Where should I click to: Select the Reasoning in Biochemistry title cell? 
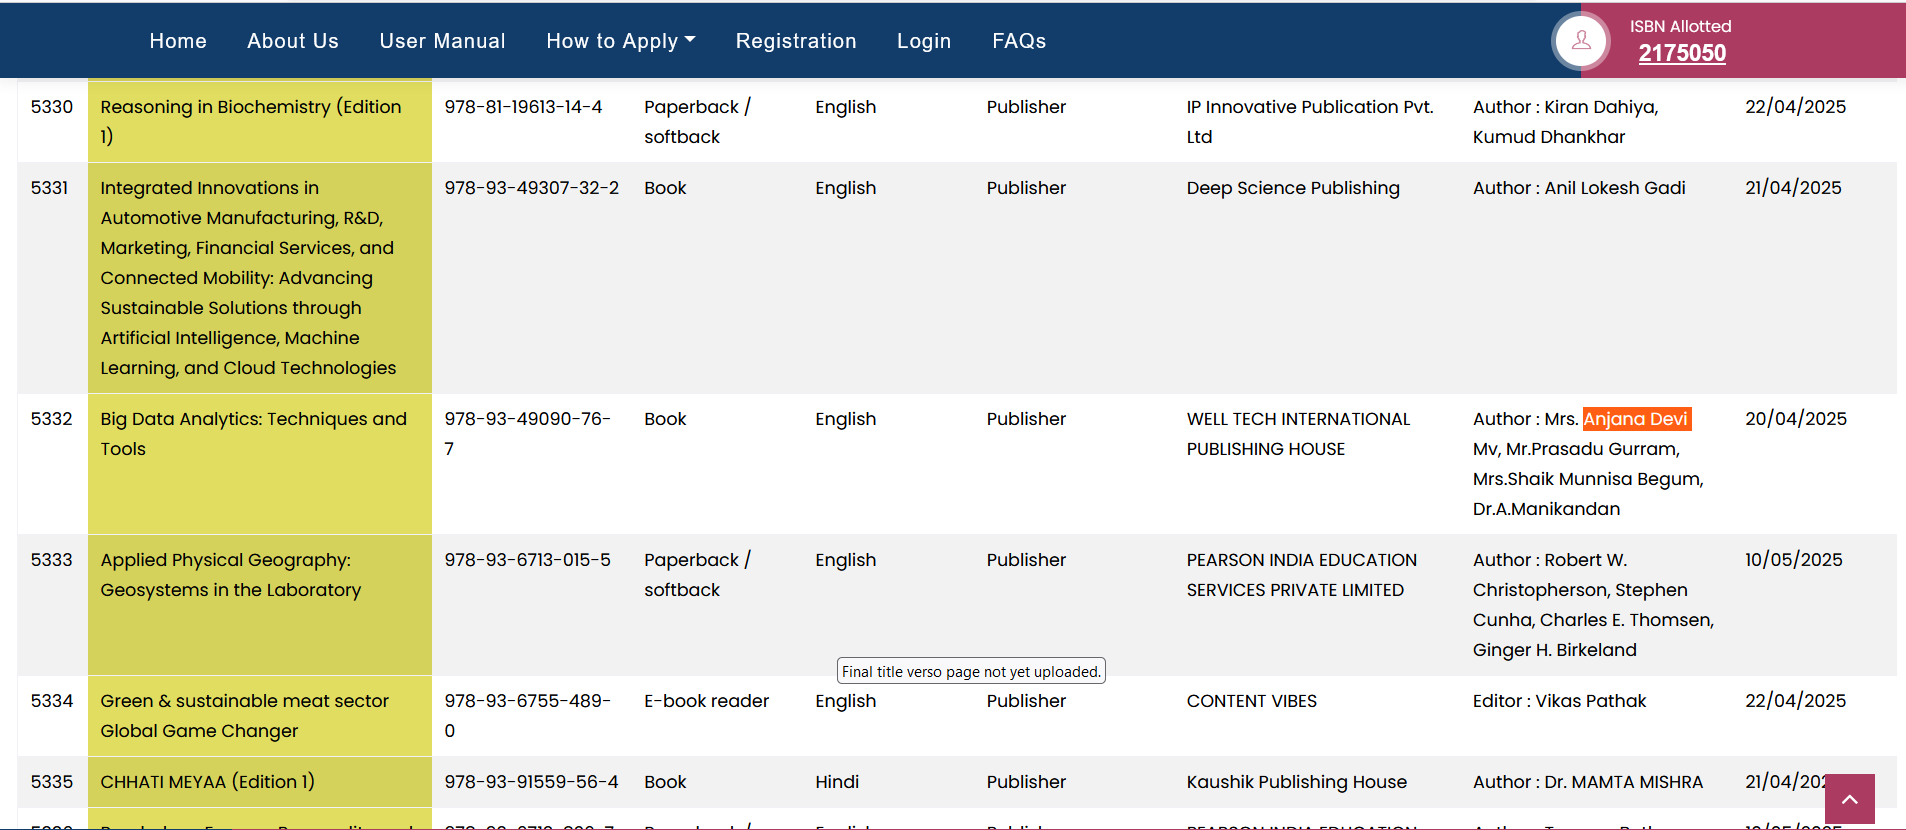pos(251,121)
